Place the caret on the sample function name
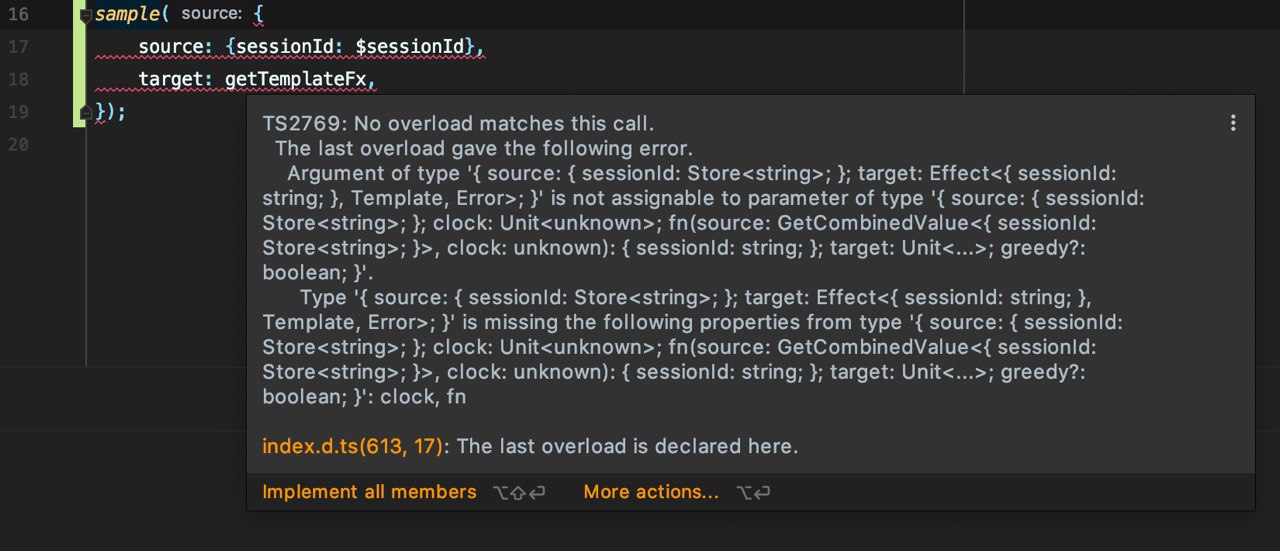Screen dimensions: 1280x551 click(127, 15)
